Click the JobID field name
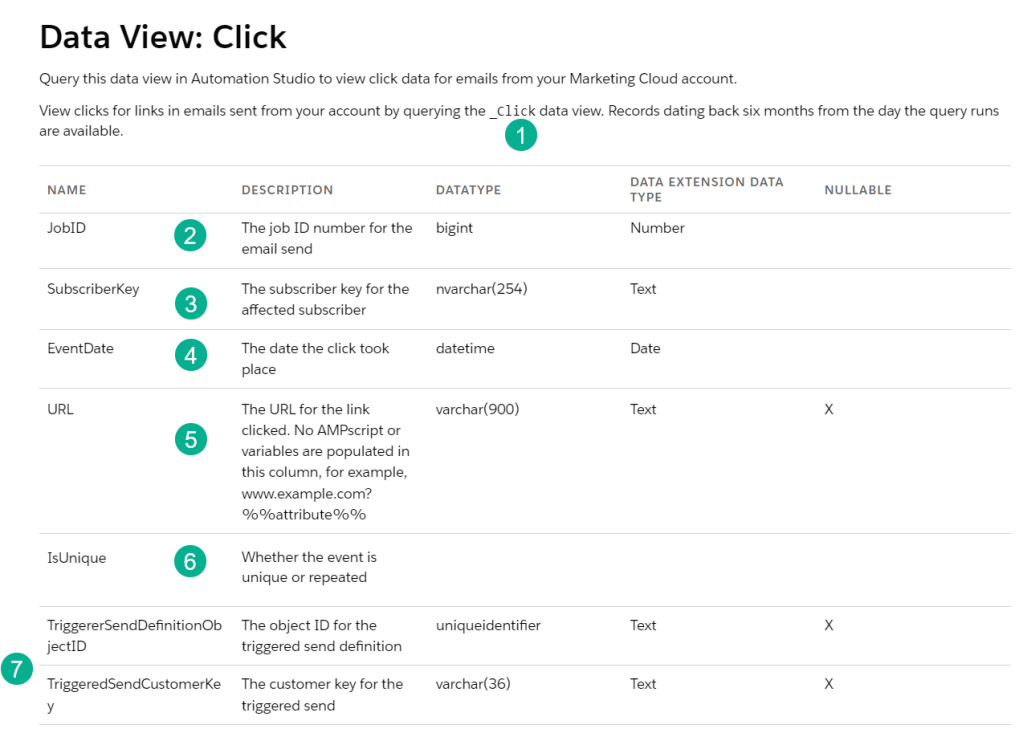This screenshot has height=737, width=1023. pyautogui.click(x=67, y=228)
